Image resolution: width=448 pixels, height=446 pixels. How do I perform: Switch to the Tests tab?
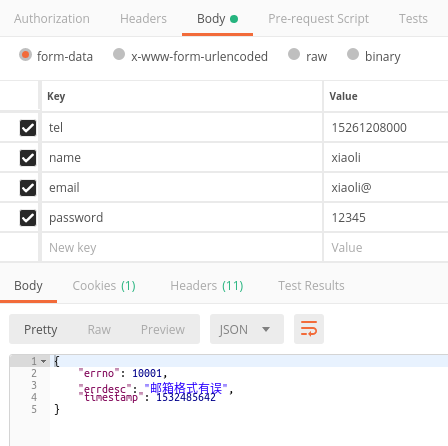[x=413, y=19]
